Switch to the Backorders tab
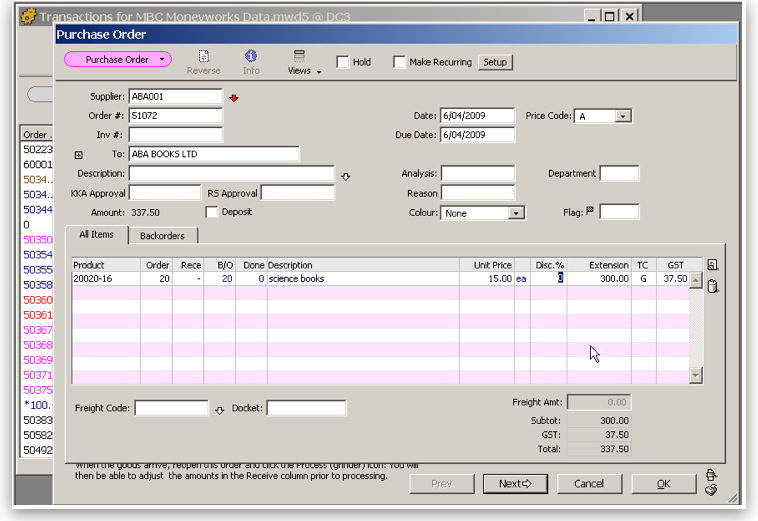 click(162, 236)
